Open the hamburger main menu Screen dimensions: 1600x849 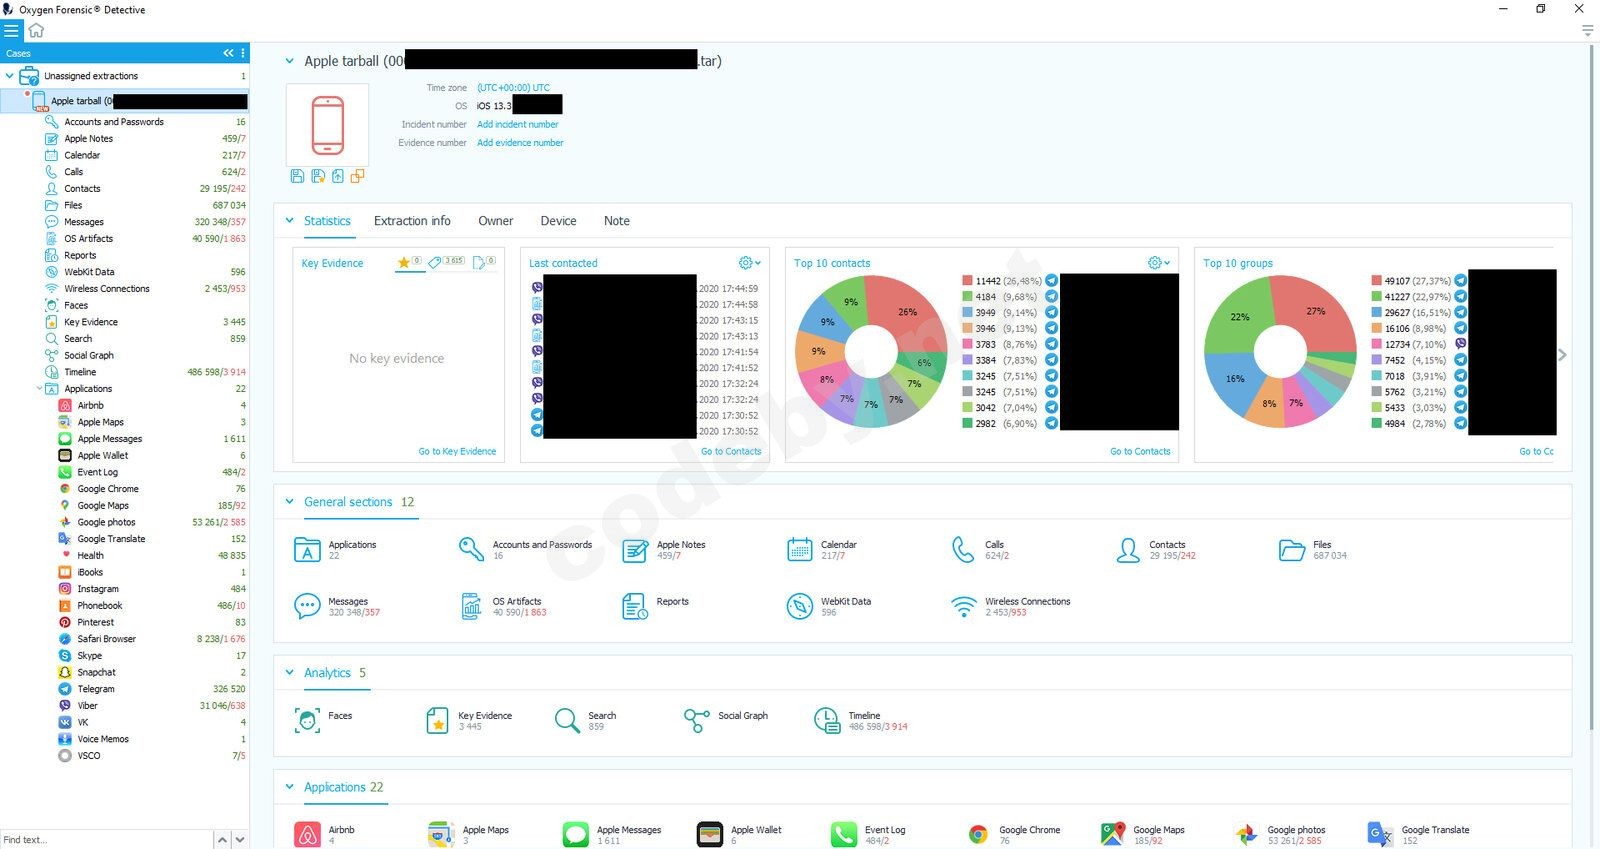pyautogui.click(x=11, y=31)
